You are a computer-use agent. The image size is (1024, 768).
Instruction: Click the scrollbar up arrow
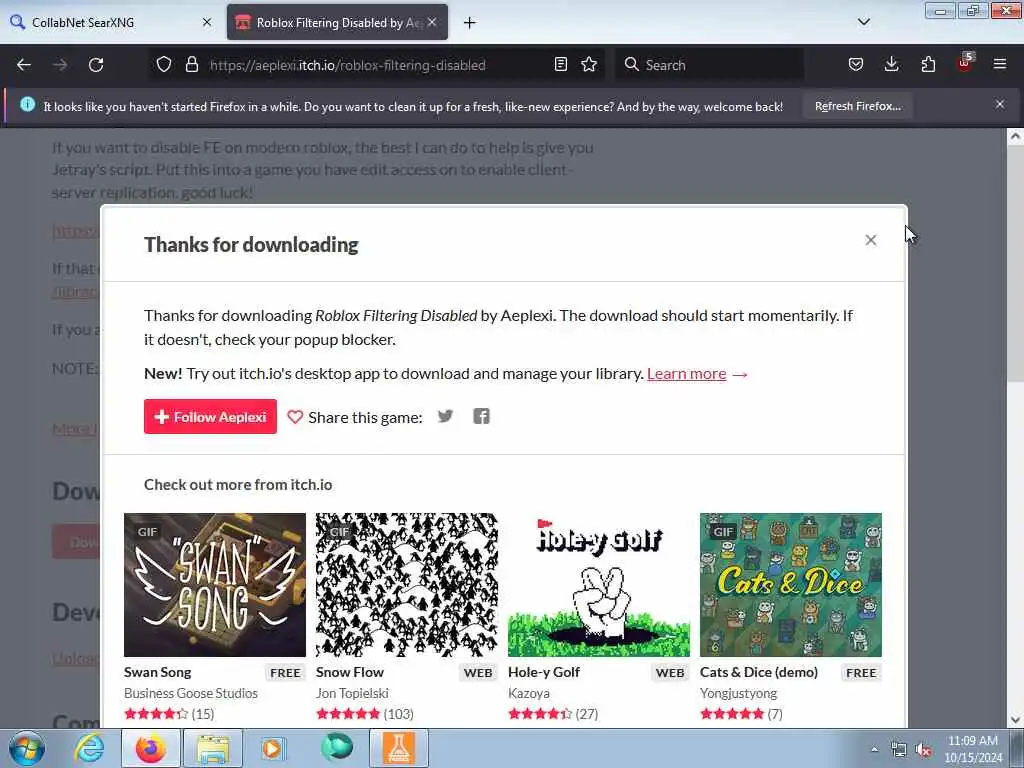pyautogui.click(x=1015, y=136)
